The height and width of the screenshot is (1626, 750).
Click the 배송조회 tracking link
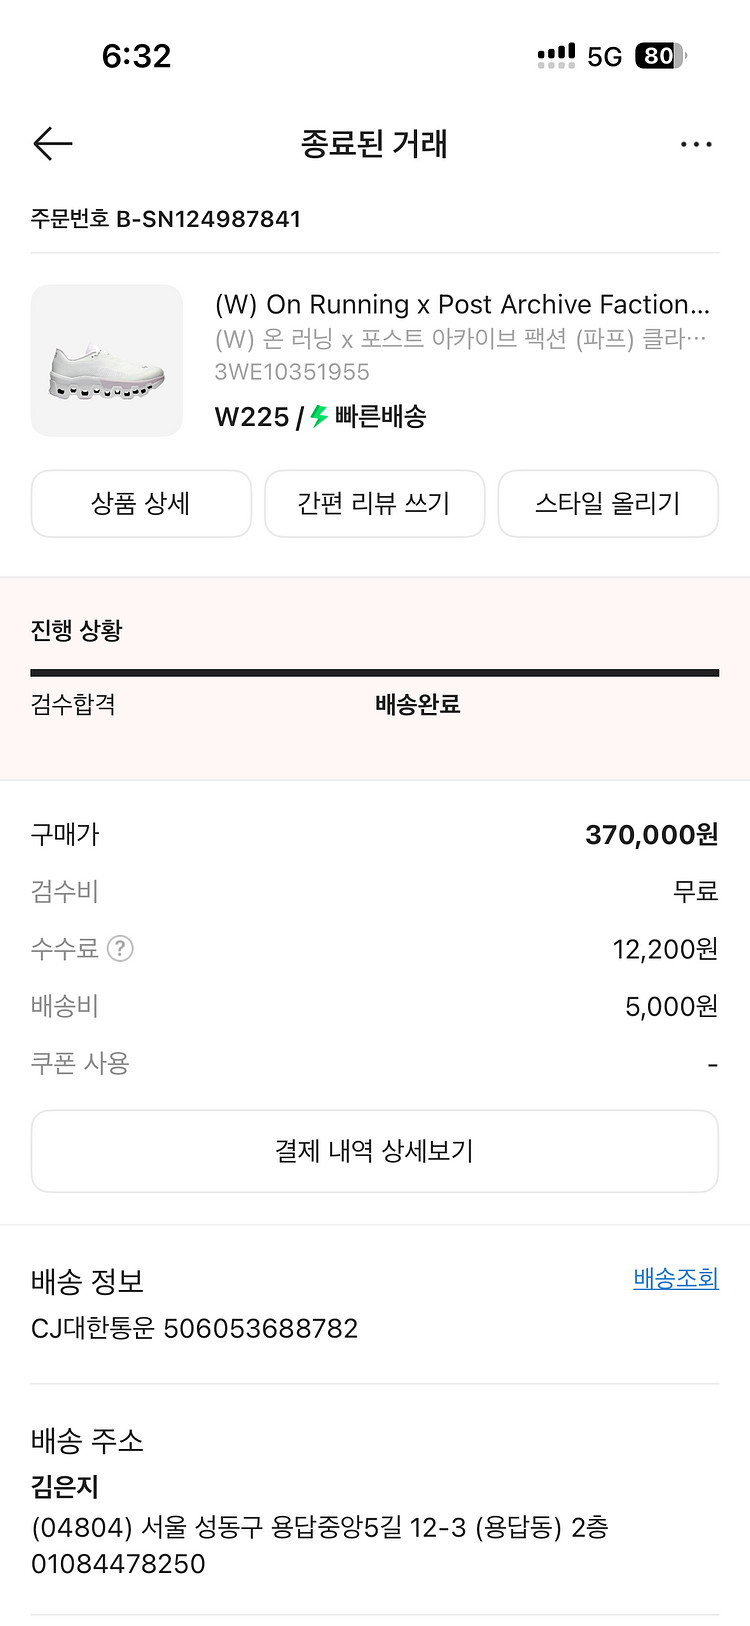[676, 1278]
